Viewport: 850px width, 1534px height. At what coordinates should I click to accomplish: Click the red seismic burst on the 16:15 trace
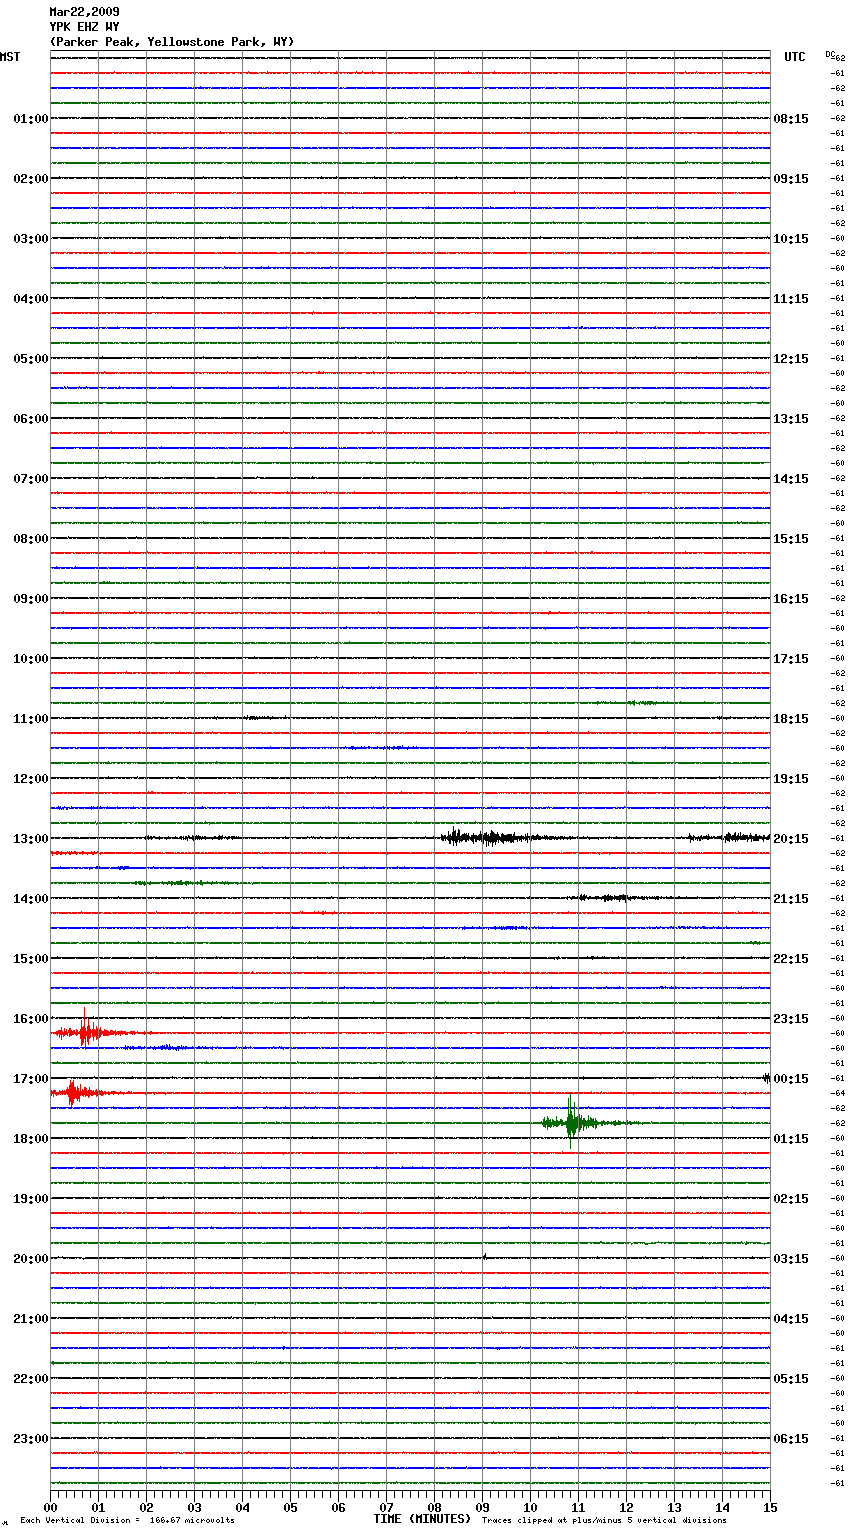[x=88, y=1032]
